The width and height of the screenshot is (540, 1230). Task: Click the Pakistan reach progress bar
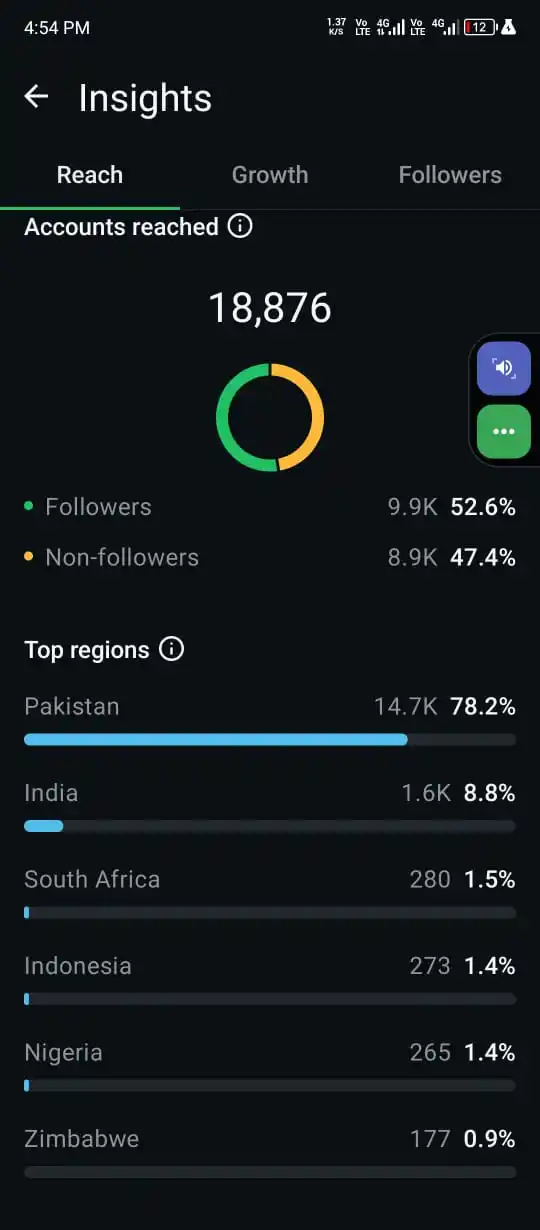tap(270, 739)
